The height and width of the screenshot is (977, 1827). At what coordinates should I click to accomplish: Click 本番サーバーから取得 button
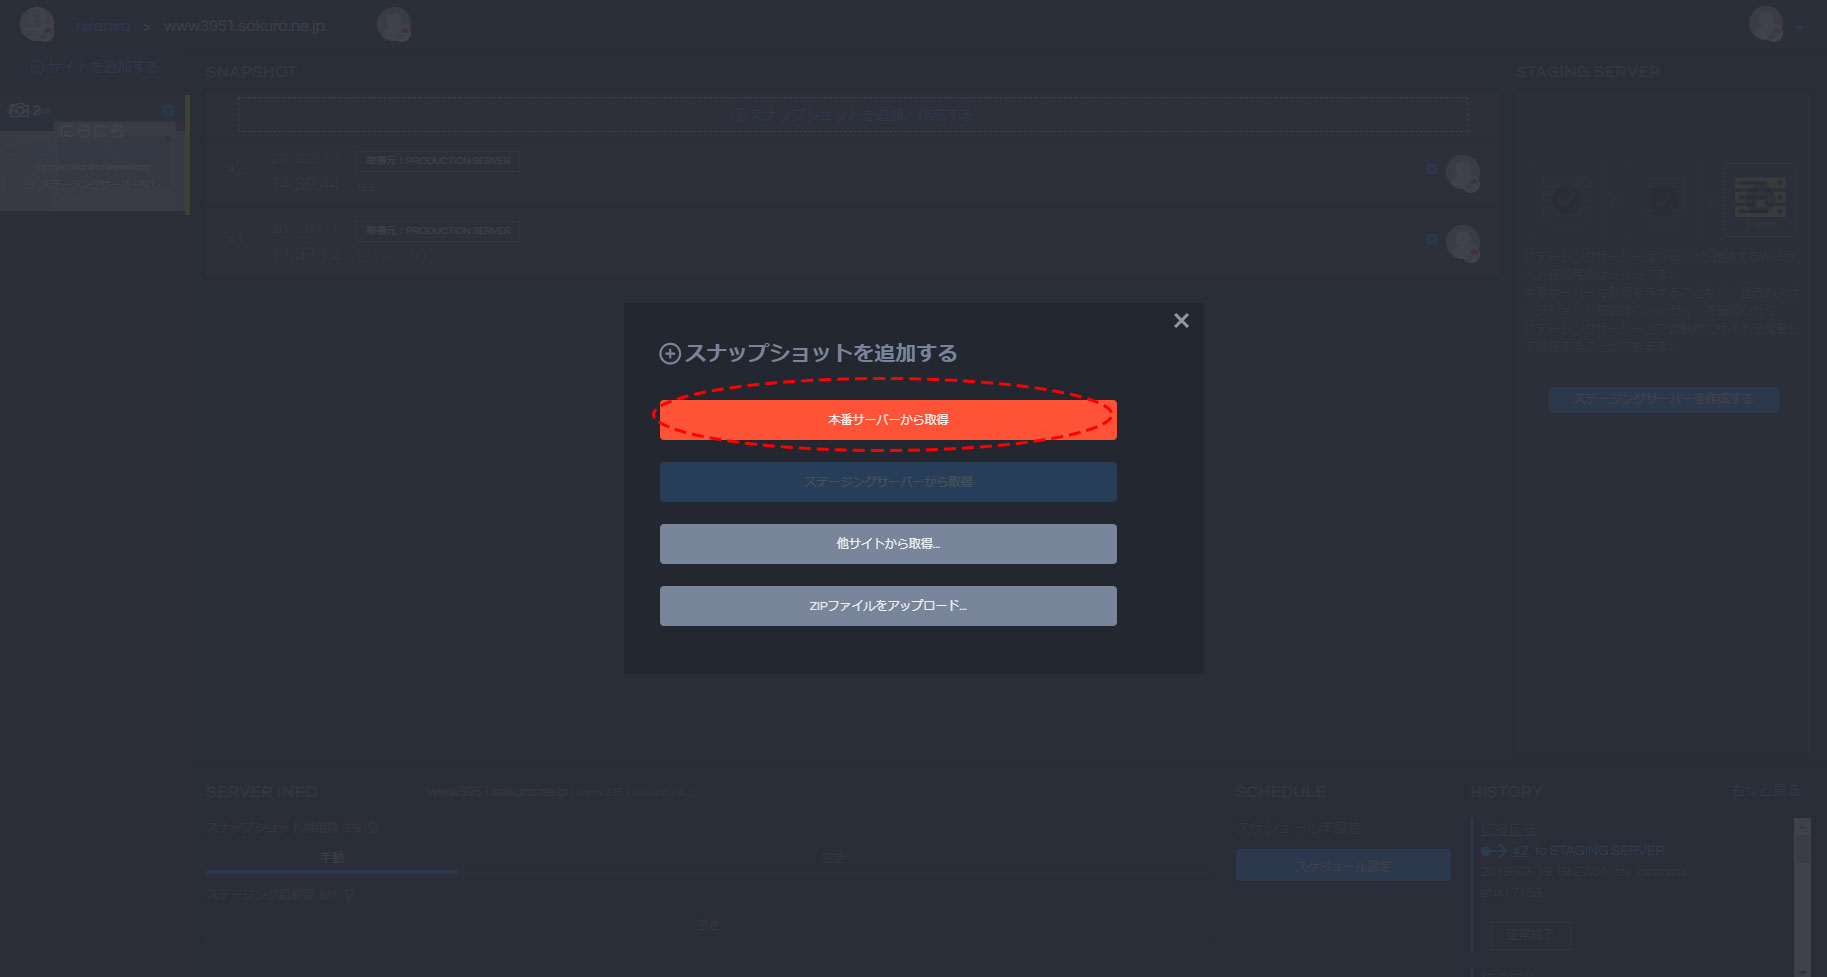pos(887,420)
